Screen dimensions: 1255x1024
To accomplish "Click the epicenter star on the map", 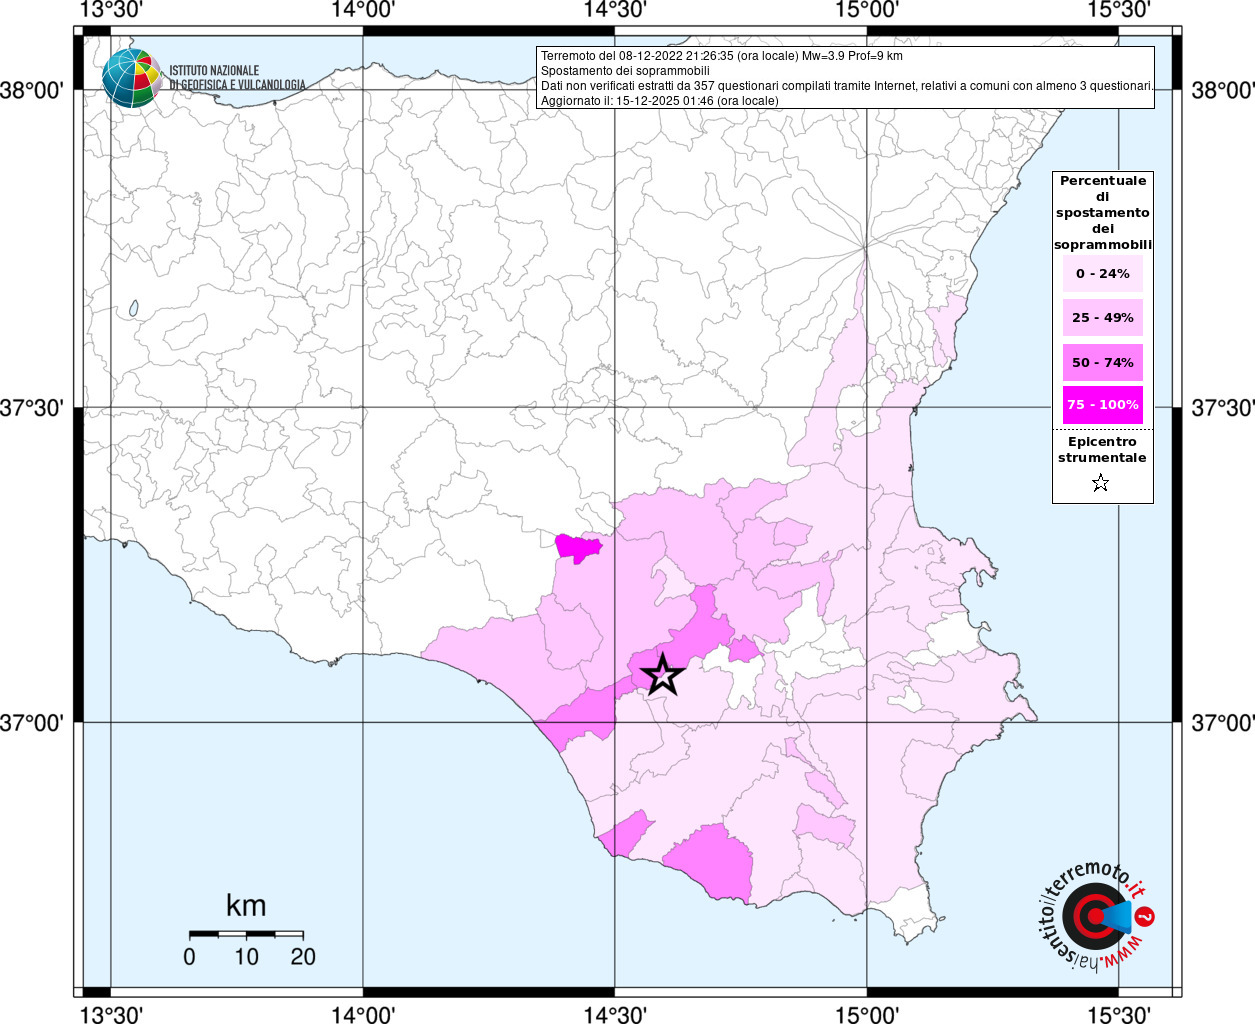I will click(x=662, y=675).
